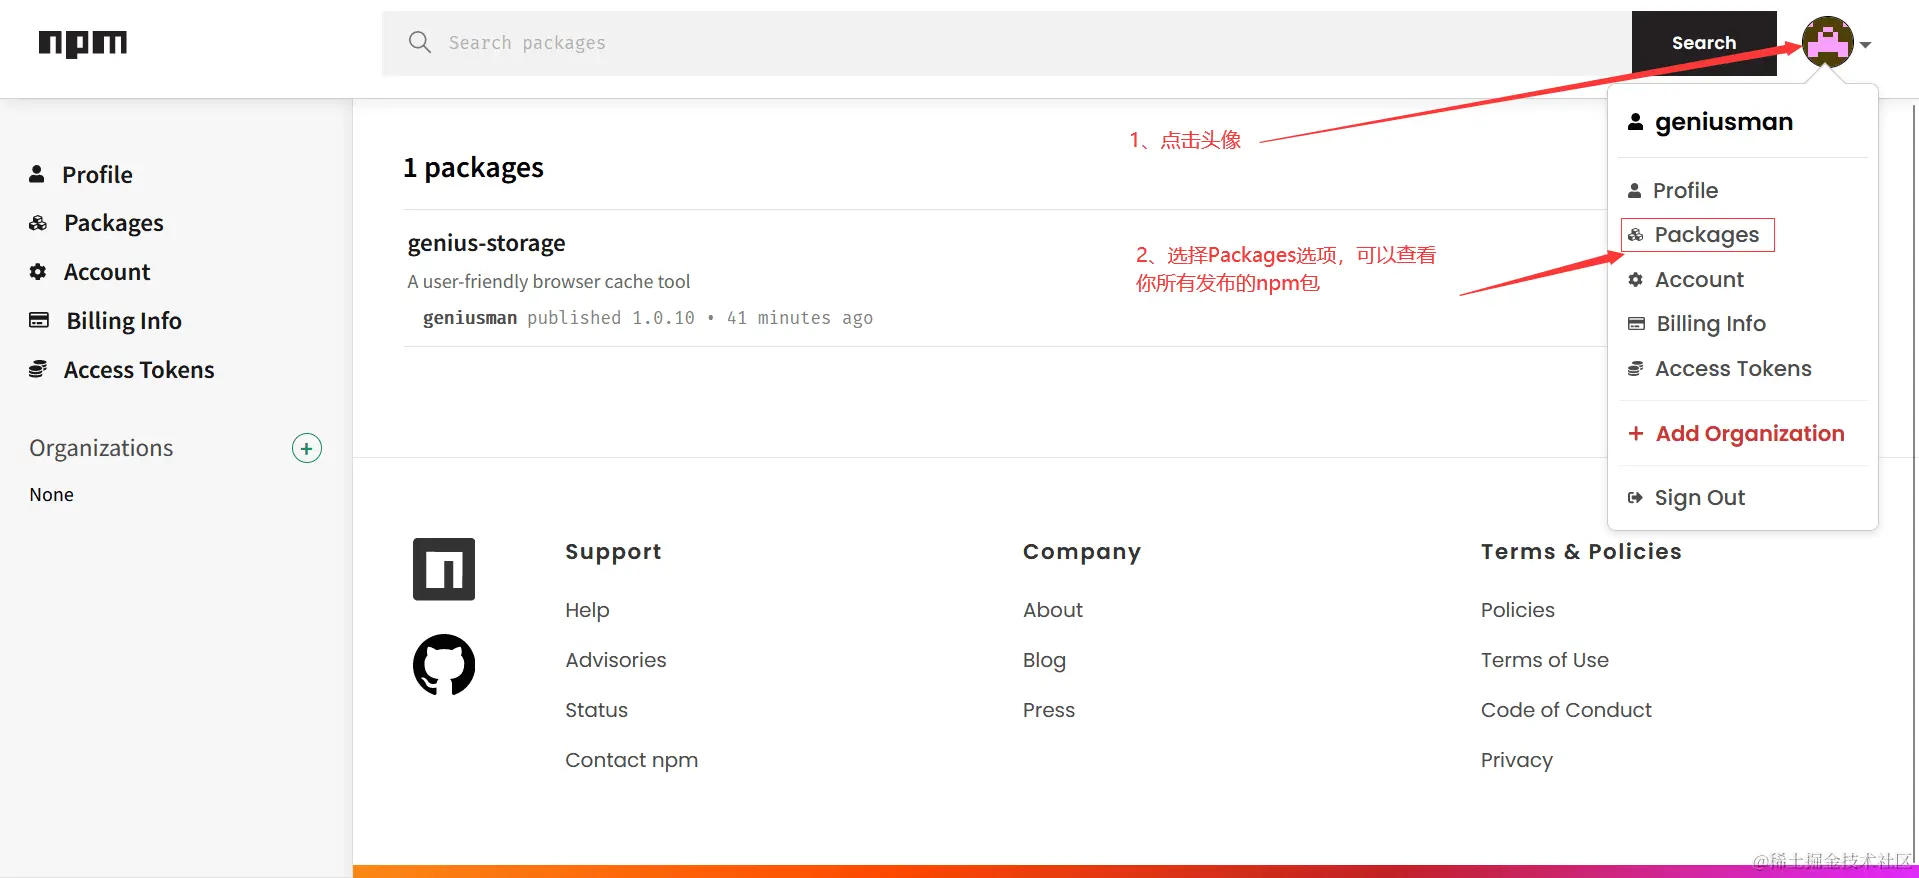This screenshot has width=1919, height=878.
Task: Click the Support footer heading
Action: (x=613, y=552)
